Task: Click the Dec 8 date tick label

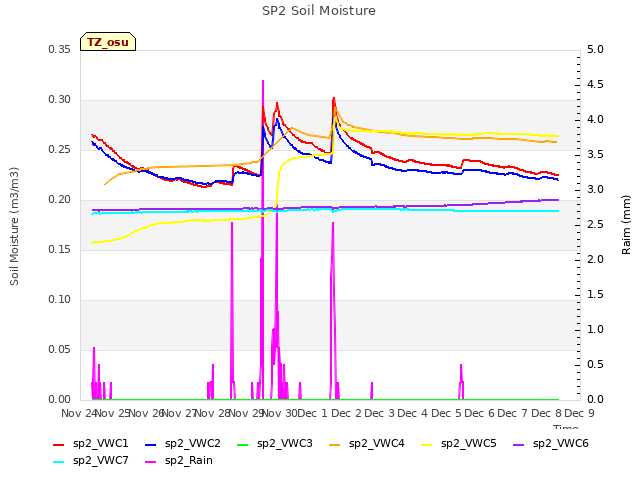Action: [546, 413]
